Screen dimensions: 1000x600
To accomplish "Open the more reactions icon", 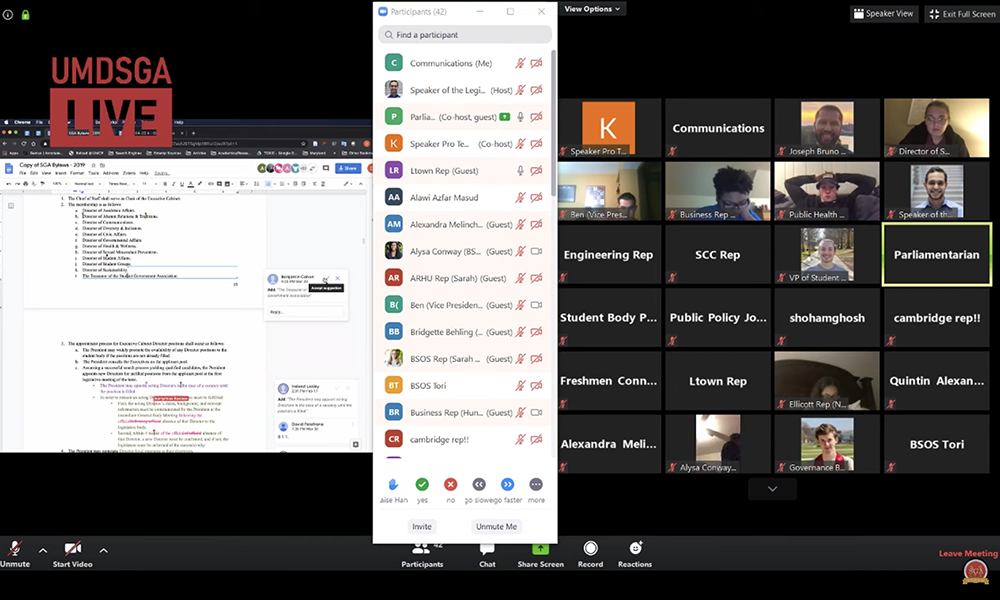I will click(537, 484).
